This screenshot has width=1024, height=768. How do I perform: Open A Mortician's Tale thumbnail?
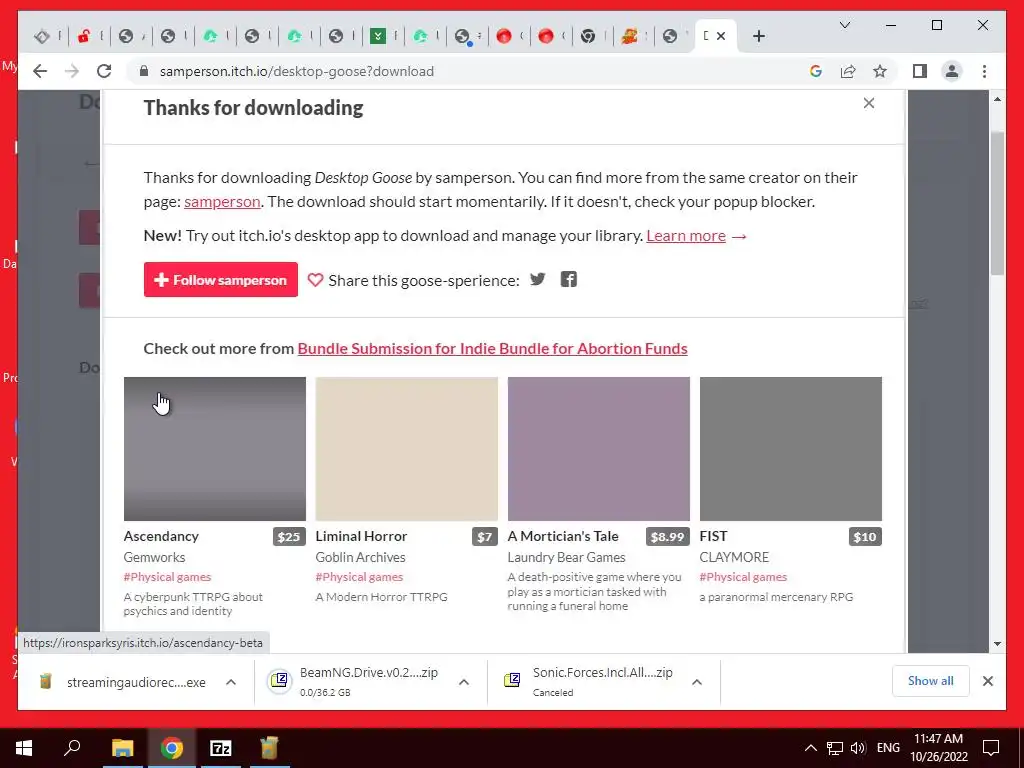click(599, 449)
